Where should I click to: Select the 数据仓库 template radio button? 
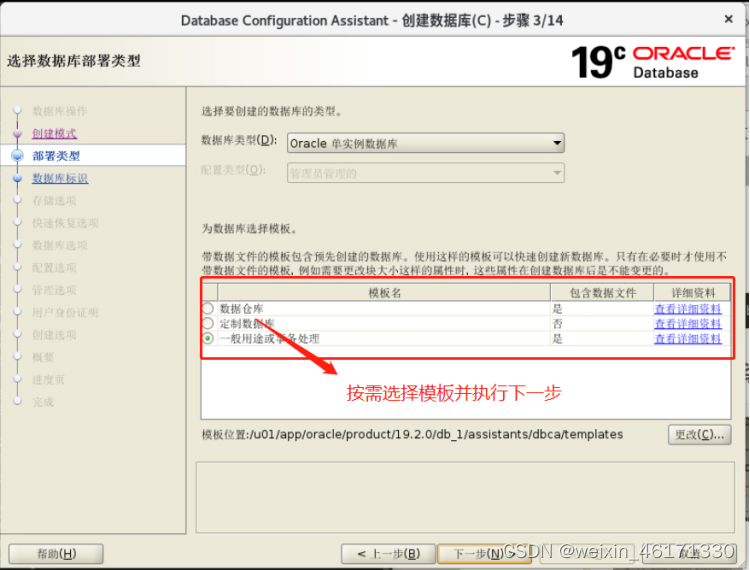point(208,308)
